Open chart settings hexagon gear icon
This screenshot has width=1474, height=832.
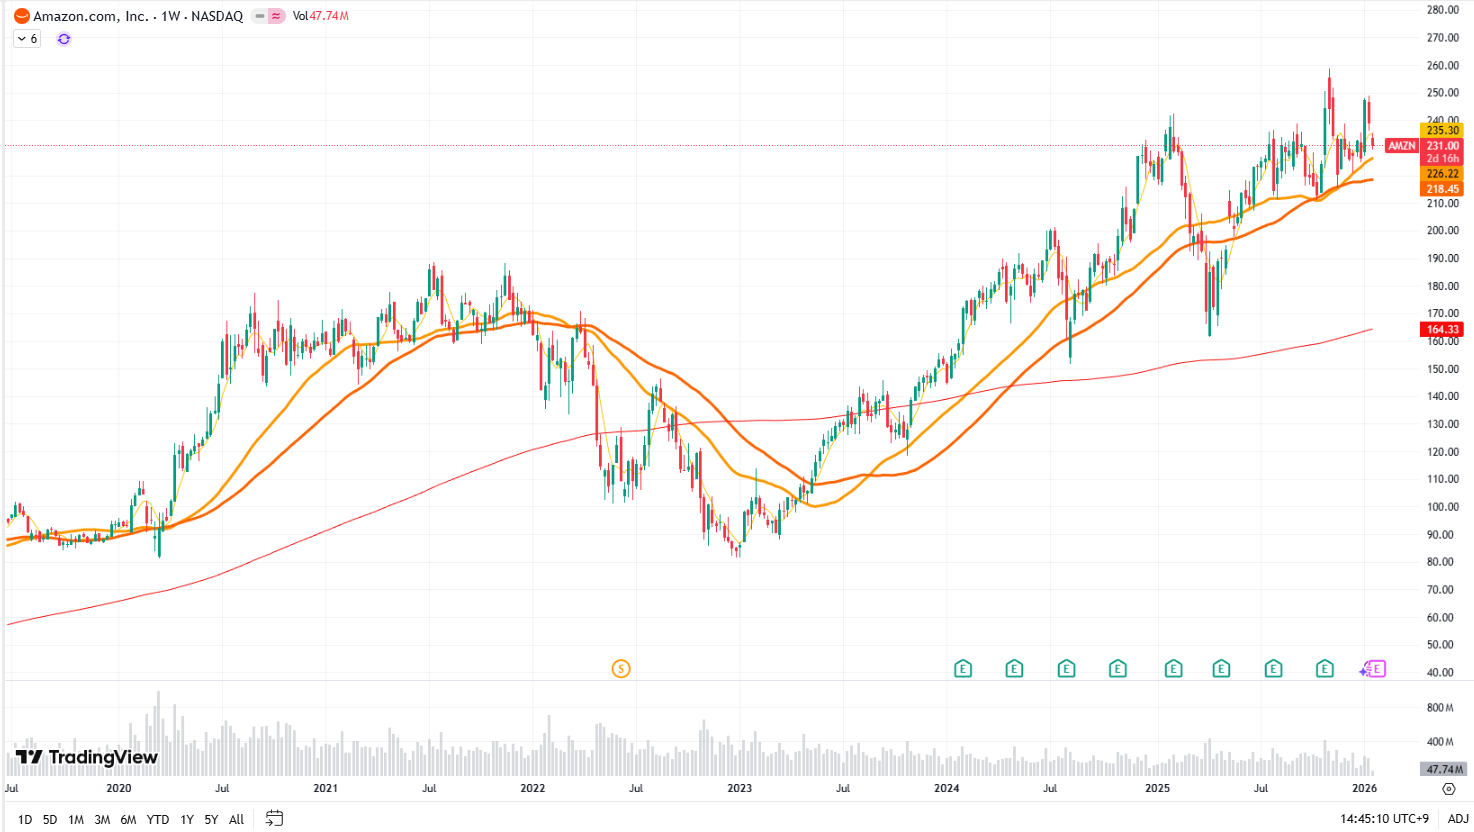pyautogui.click(x=1449, y=789)
